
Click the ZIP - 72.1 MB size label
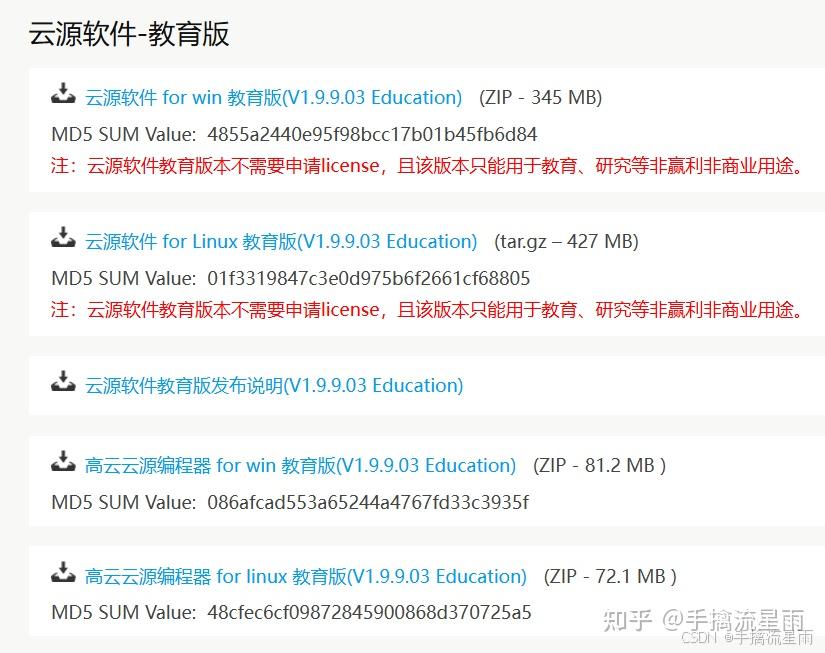point(610,577)
